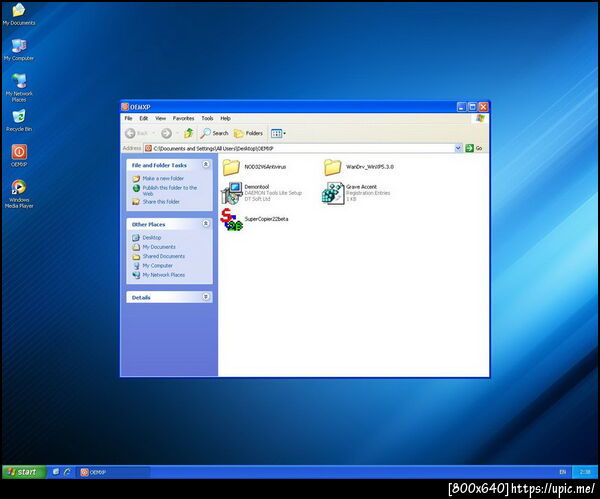The width and height of the screenshot is (600, 499).
Task: Expand the Details panel
Action: (205, 297)
